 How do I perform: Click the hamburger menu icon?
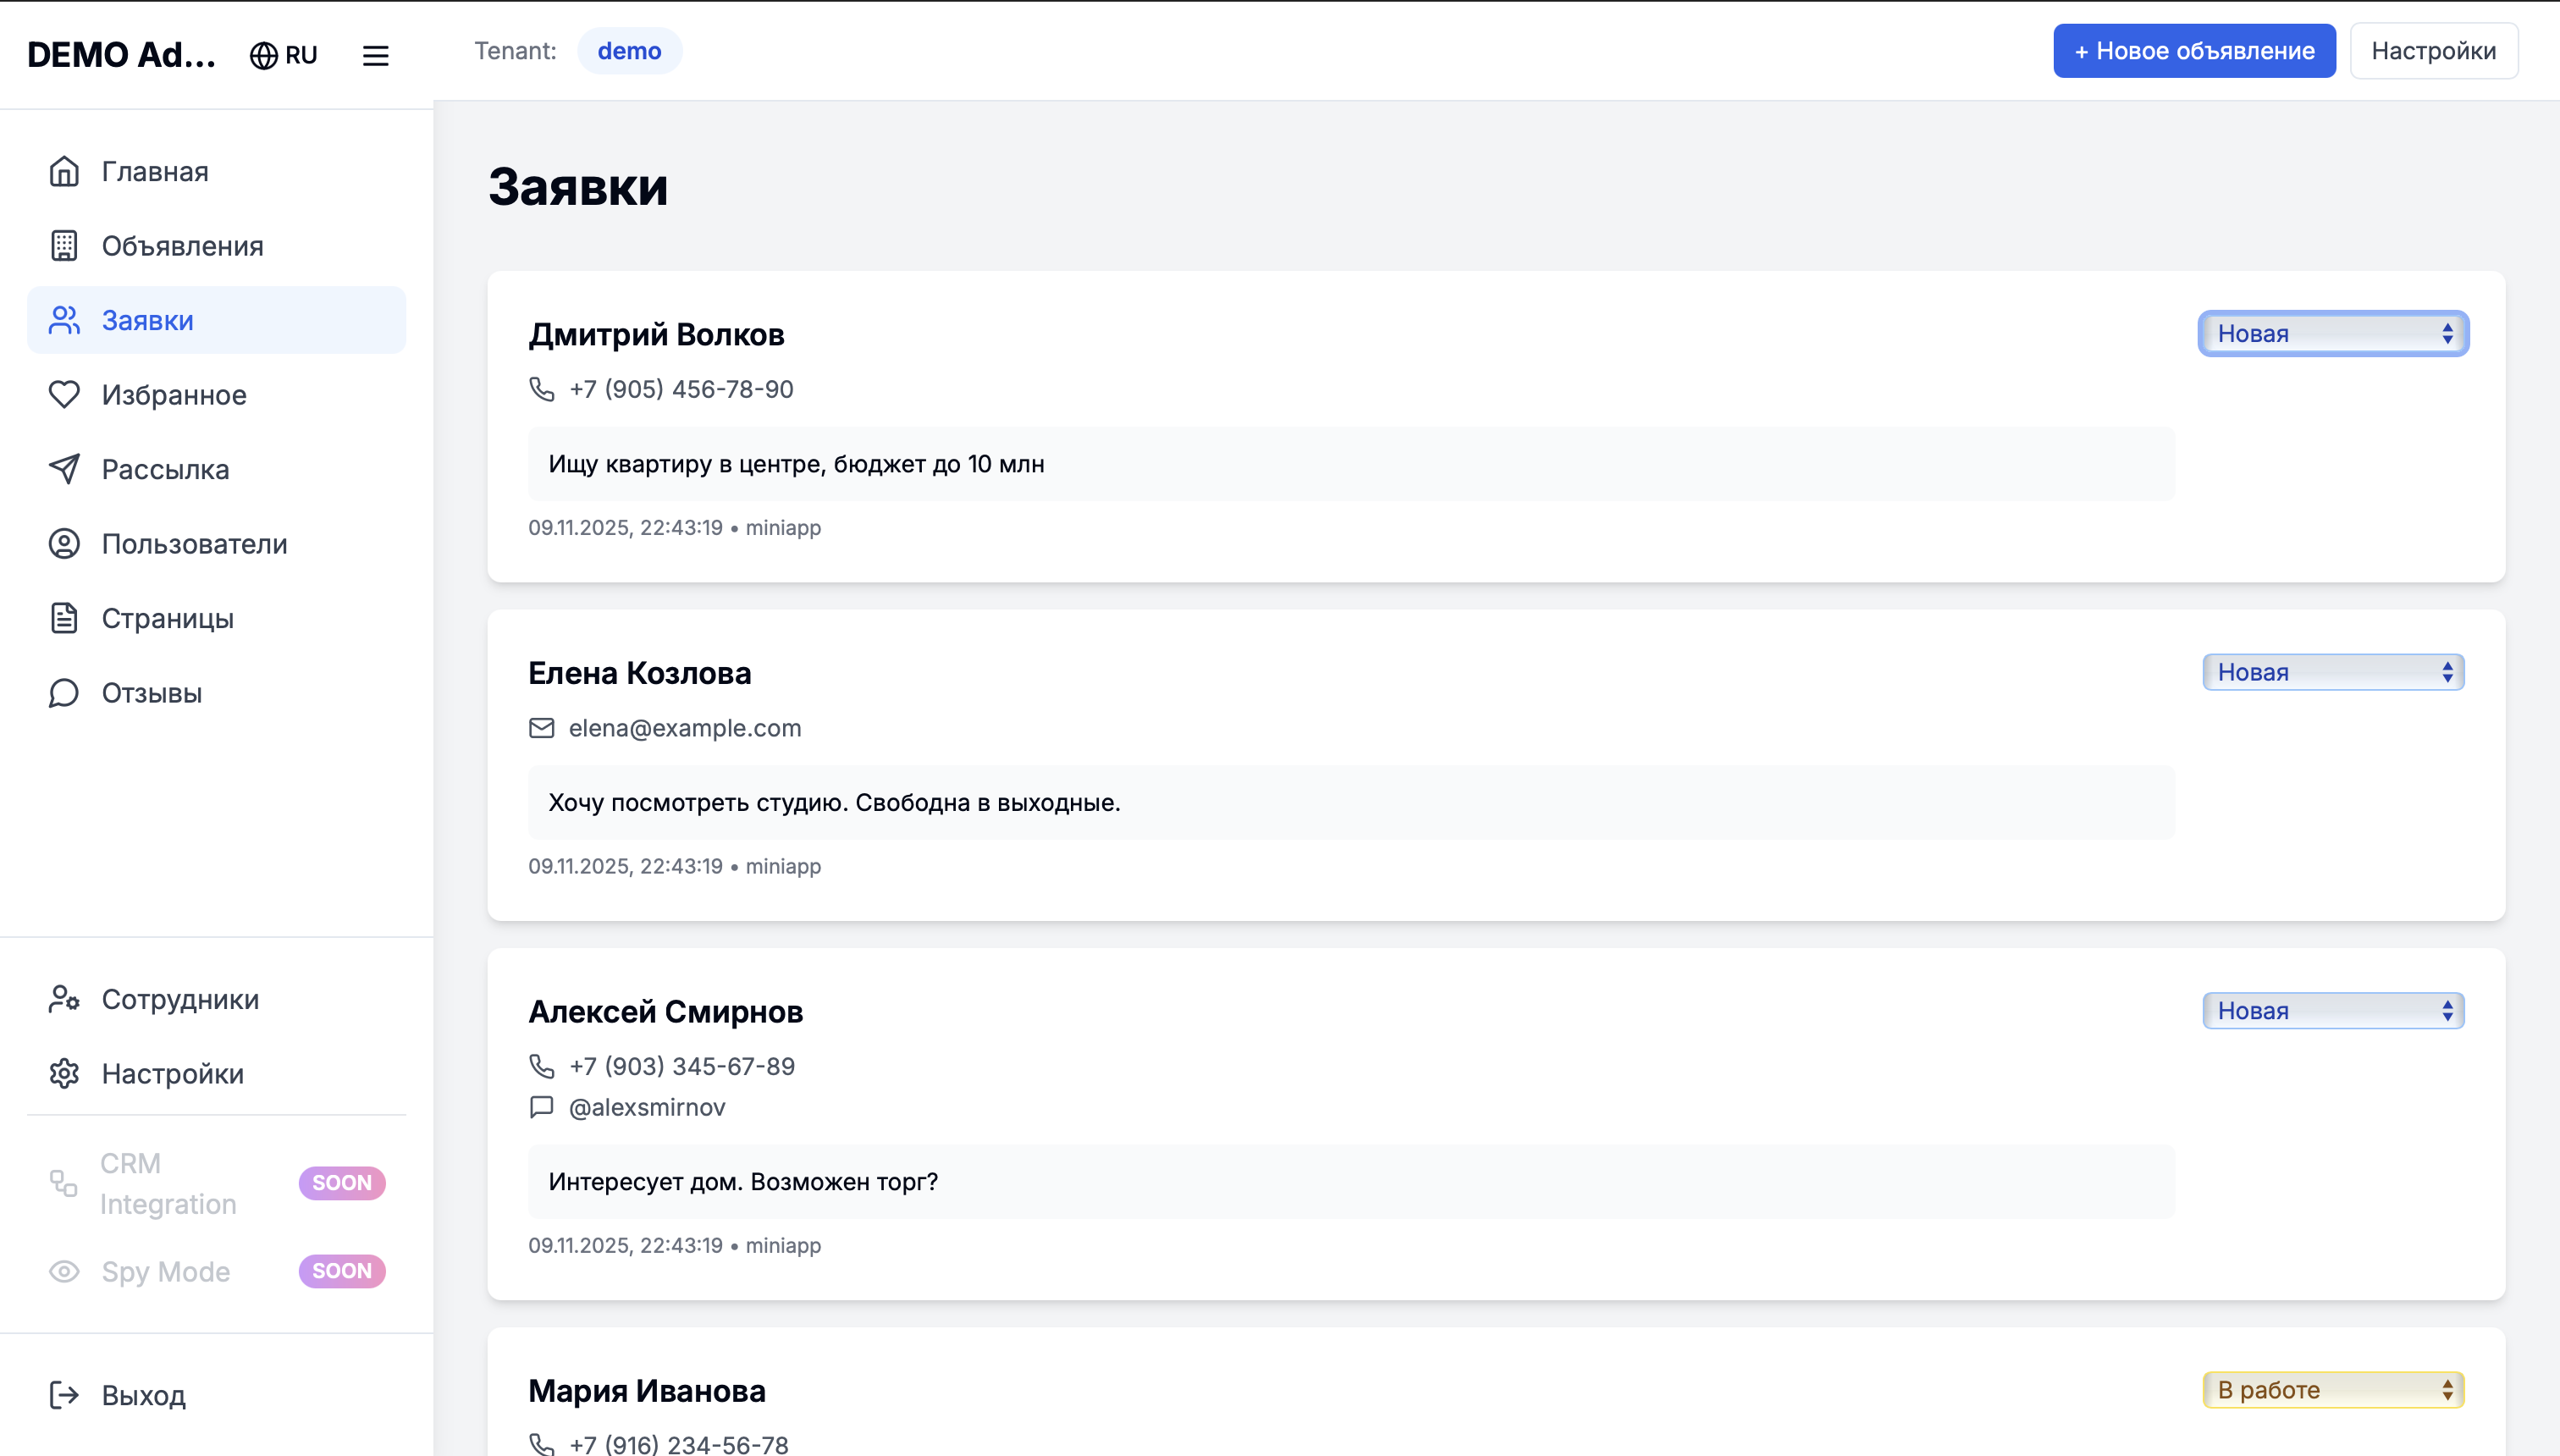click(x=375, y=55)
